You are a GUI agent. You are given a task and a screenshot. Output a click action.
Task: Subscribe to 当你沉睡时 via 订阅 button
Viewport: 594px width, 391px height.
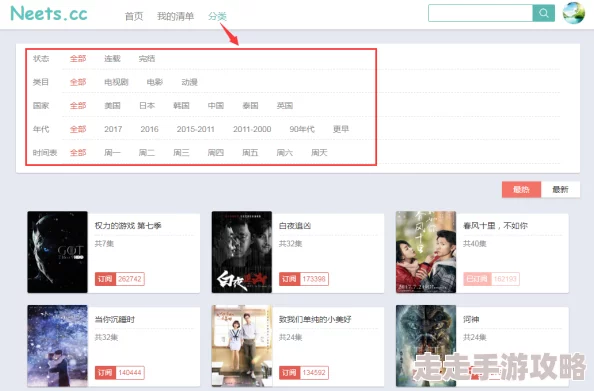click(x=105, y=372)
